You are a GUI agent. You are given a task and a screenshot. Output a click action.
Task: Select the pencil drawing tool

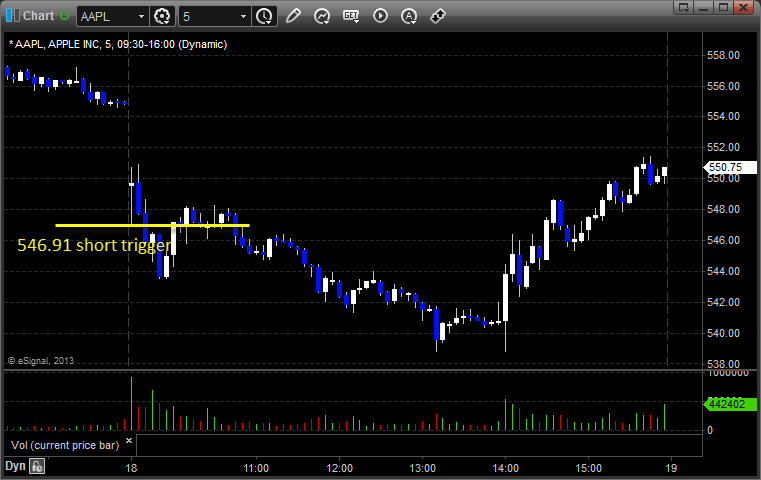coord(293,16)
